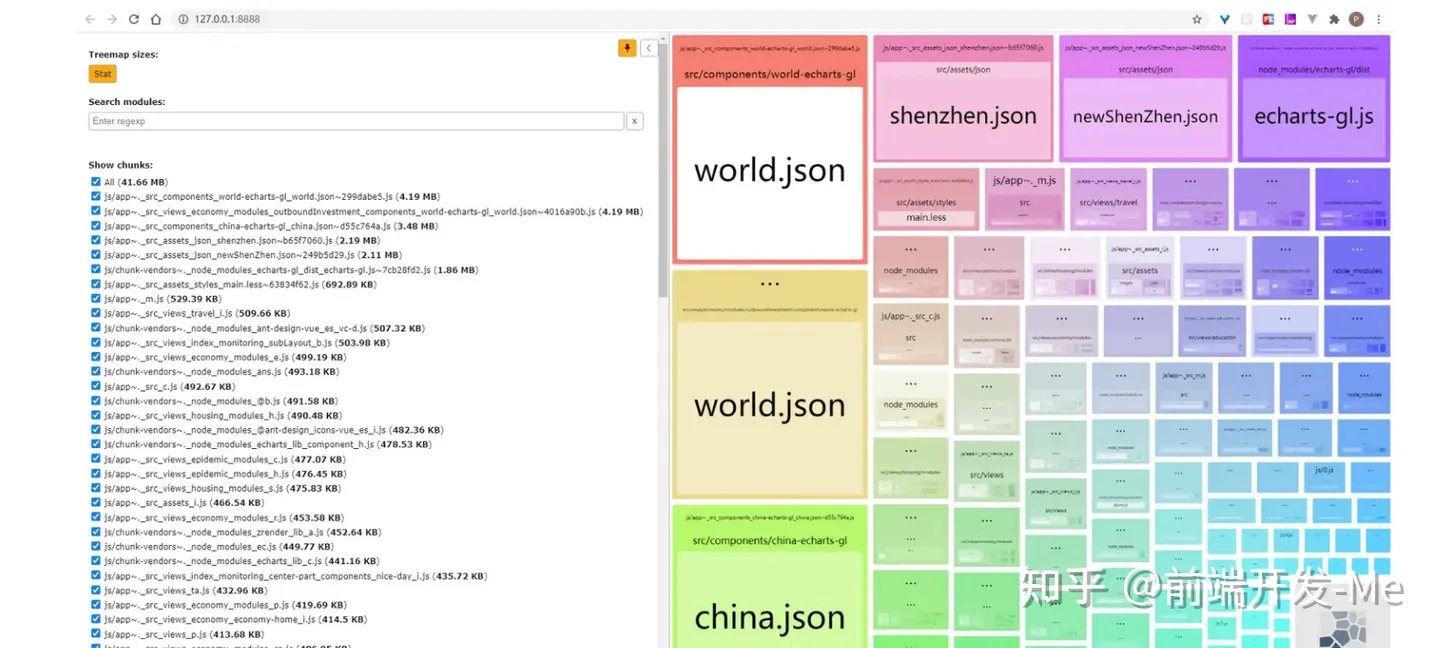Reload the current page
The image size is (1440, 648).
[134, 19]
